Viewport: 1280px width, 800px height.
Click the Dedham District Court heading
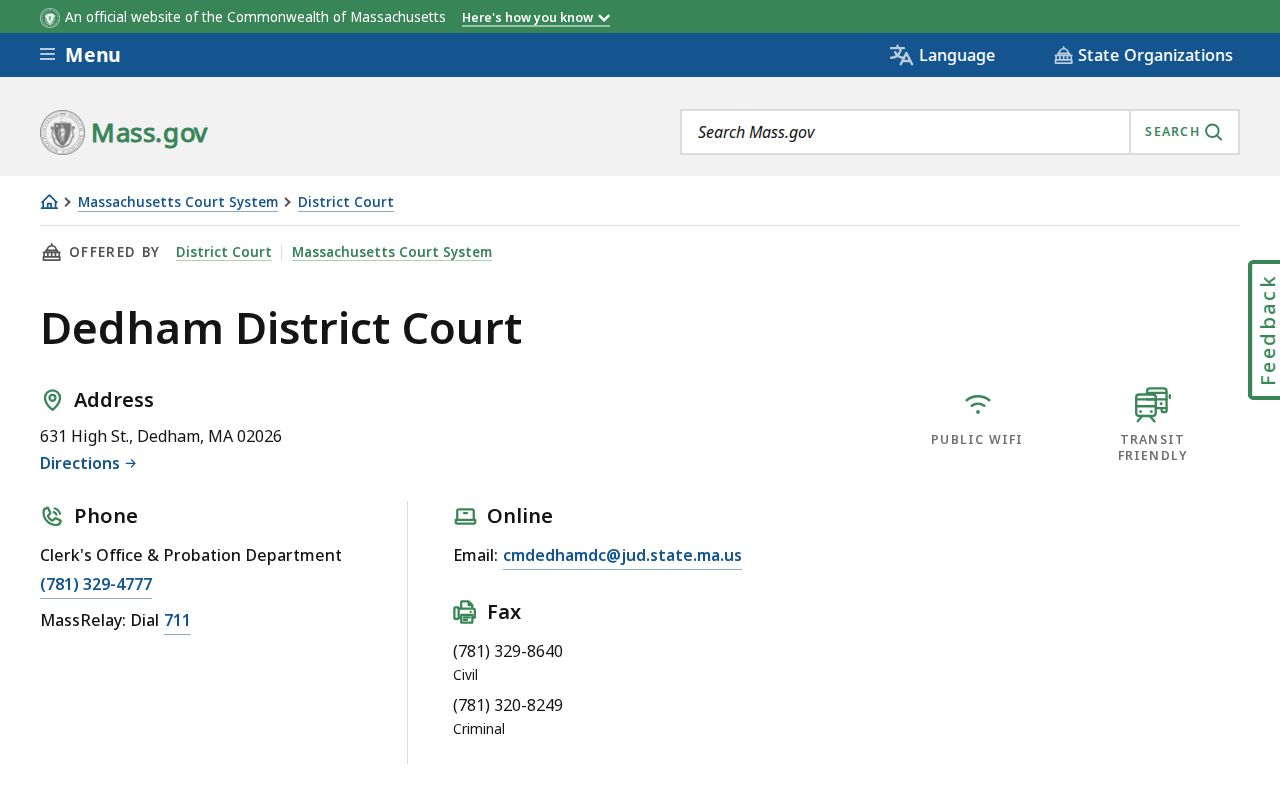281,328
